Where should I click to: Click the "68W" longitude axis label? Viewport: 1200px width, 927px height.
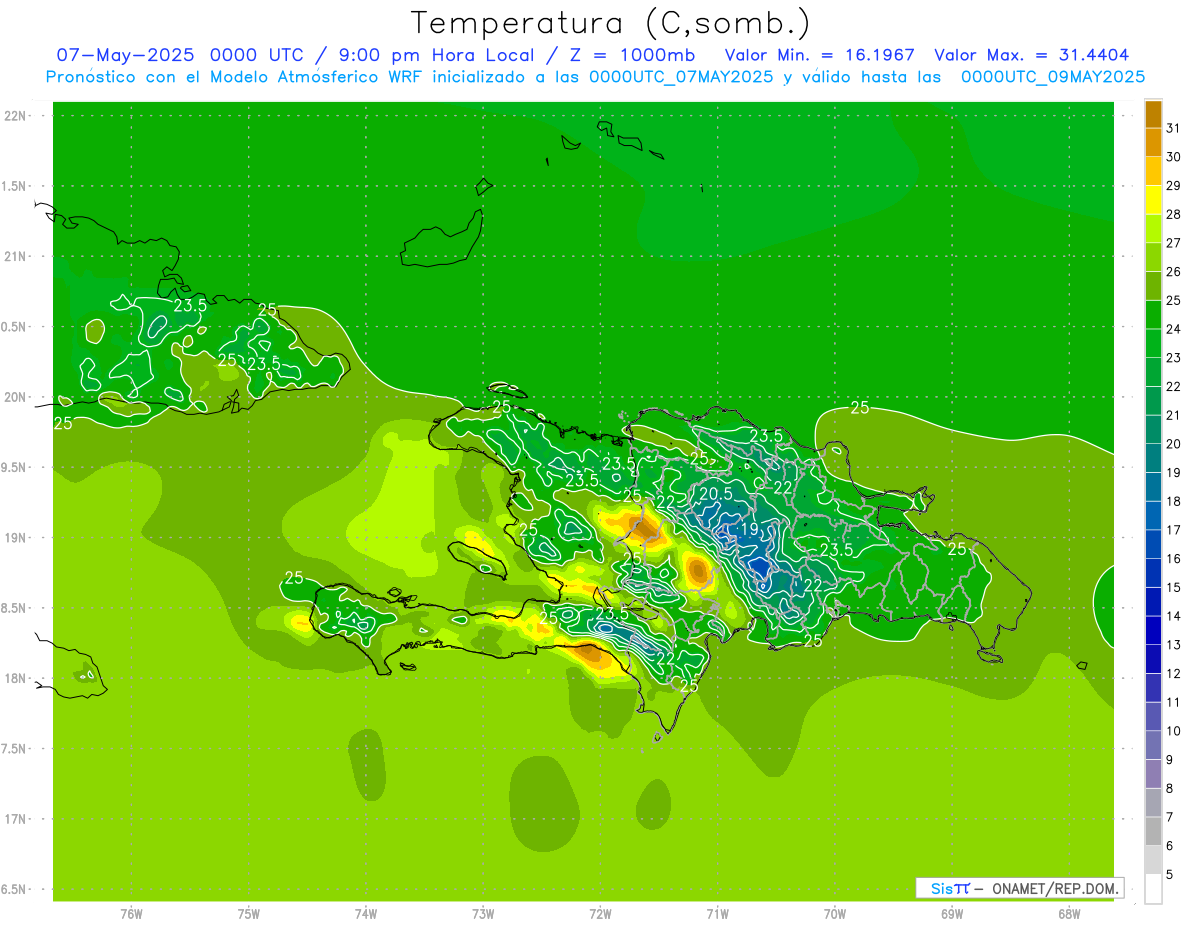[1069, 913]
